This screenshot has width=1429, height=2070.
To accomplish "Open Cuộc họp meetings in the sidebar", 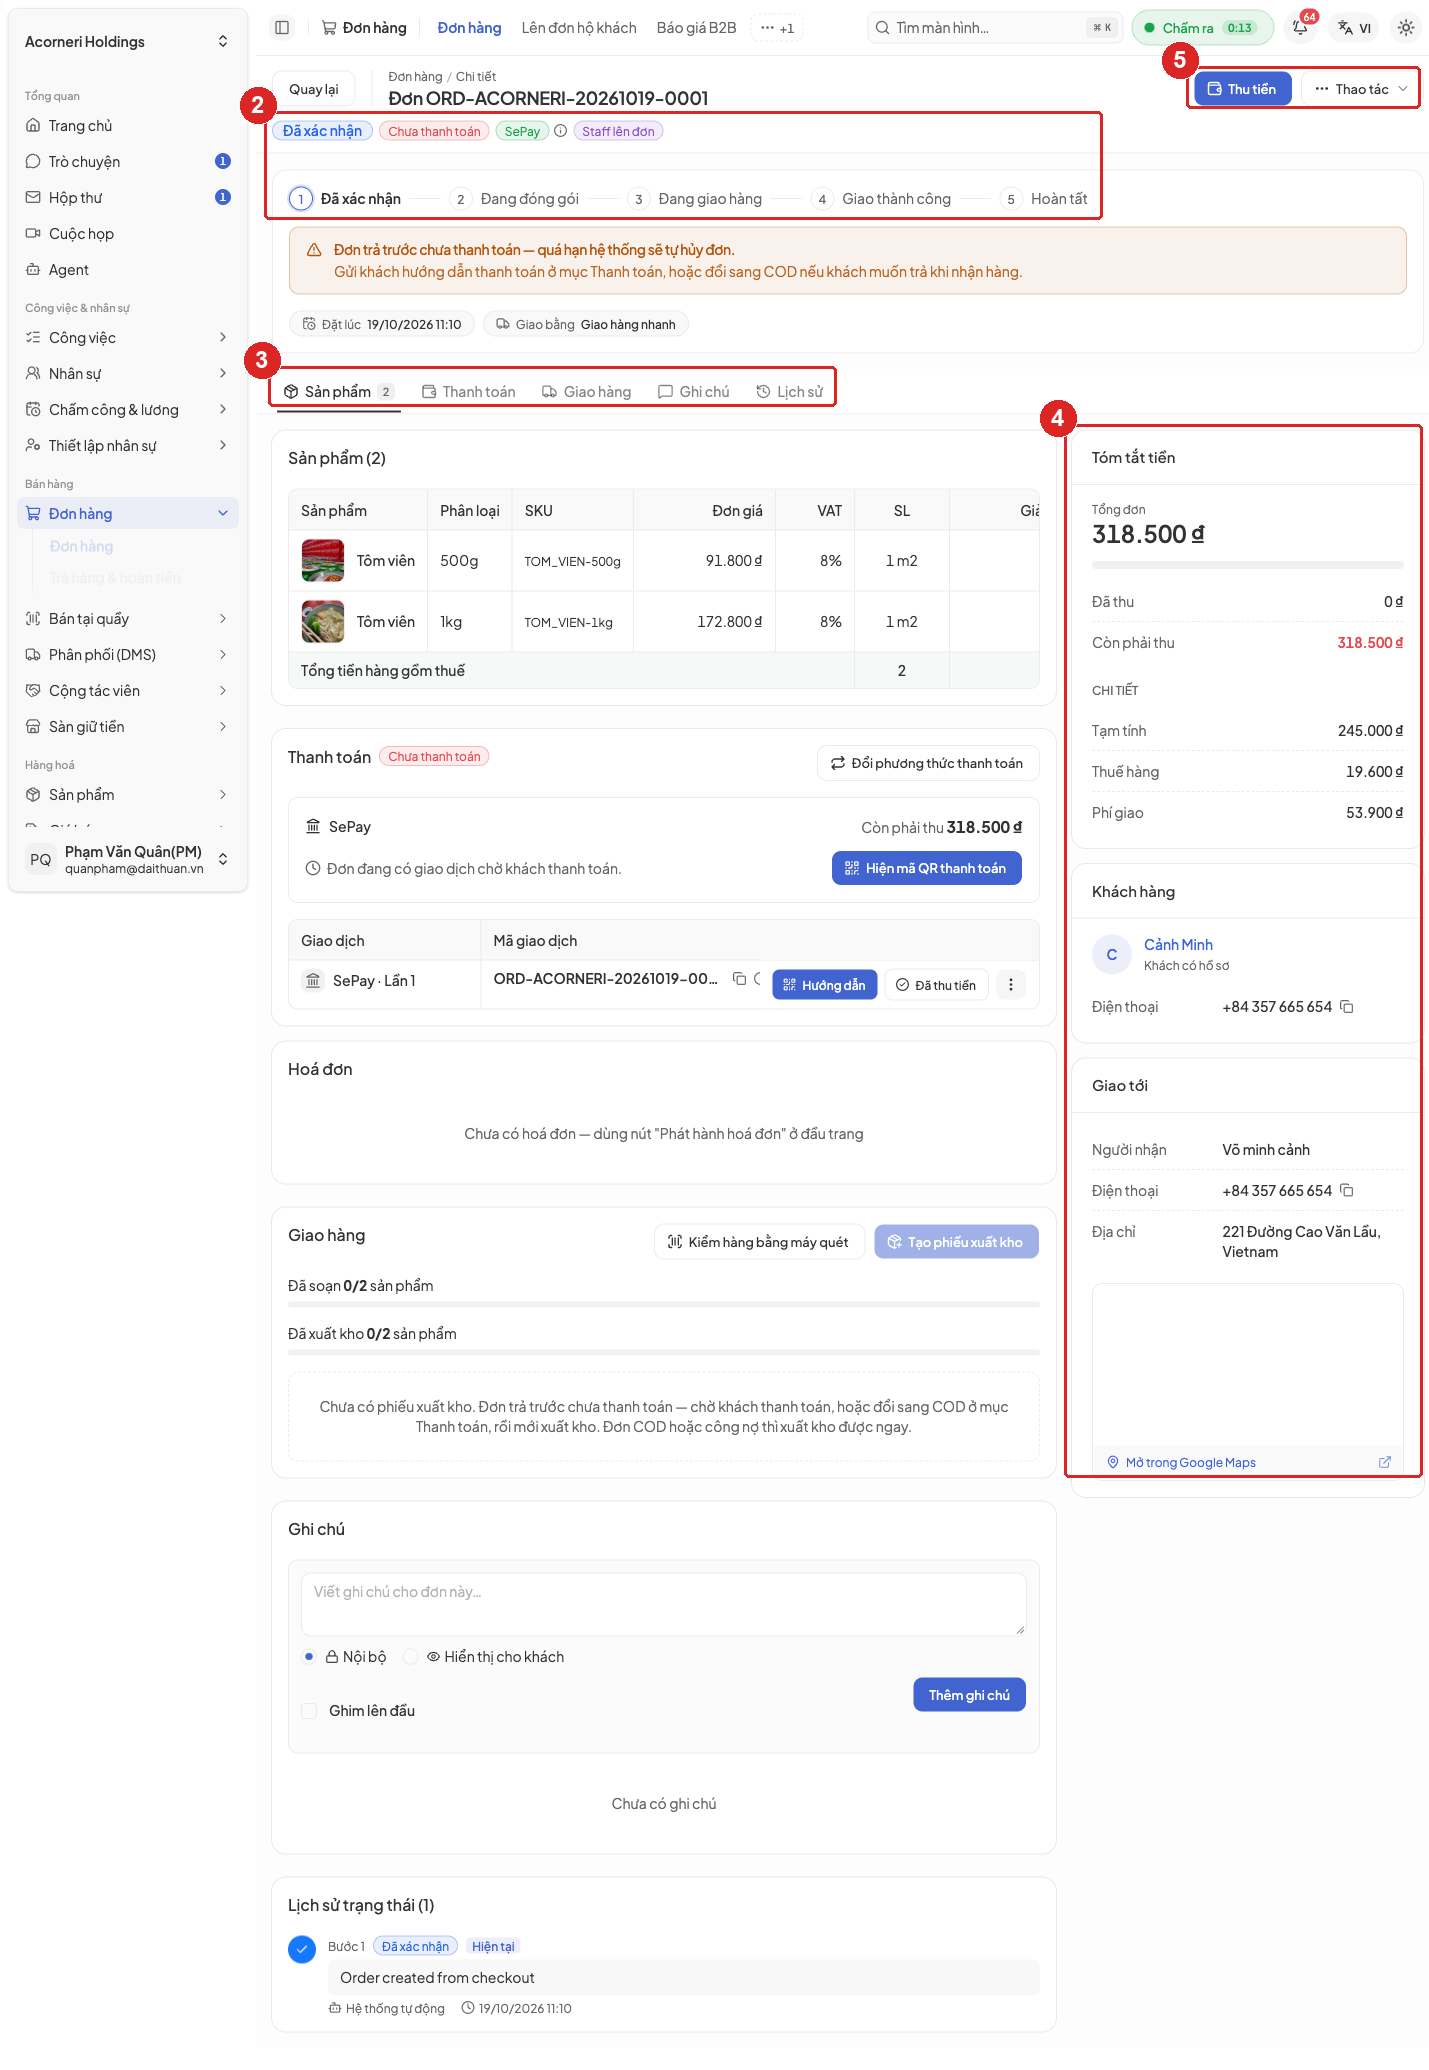I will pyautogui.click(x=128, y=234).
